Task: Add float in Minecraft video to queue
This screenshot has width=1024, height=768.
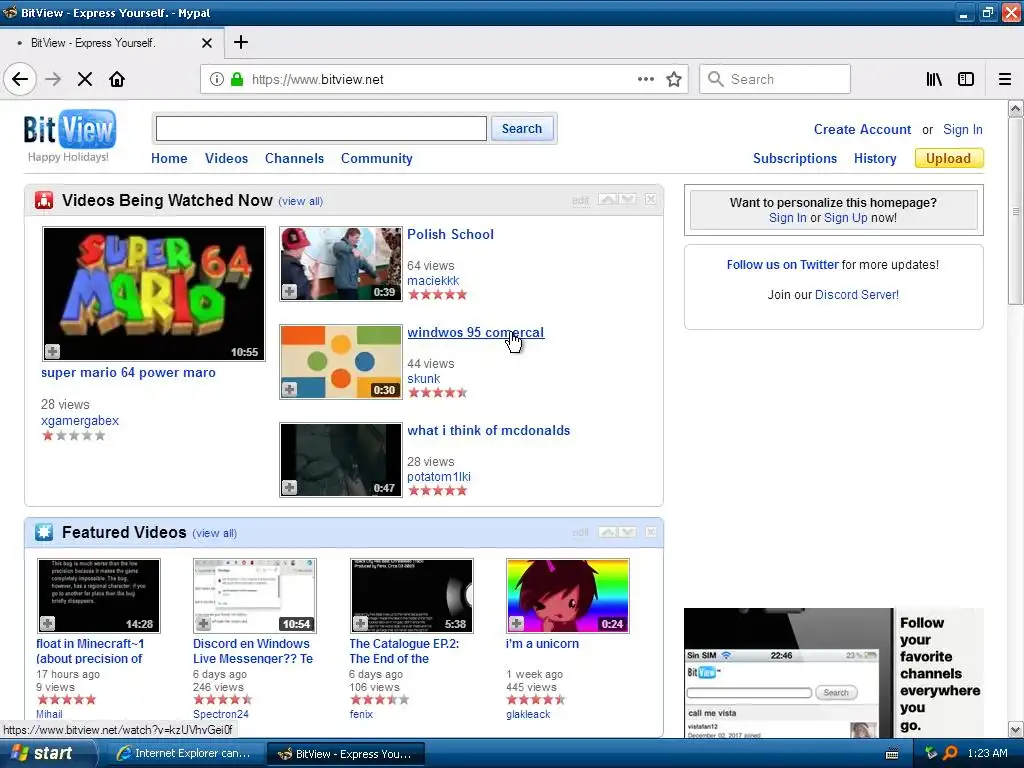Action: pos(47,623)
